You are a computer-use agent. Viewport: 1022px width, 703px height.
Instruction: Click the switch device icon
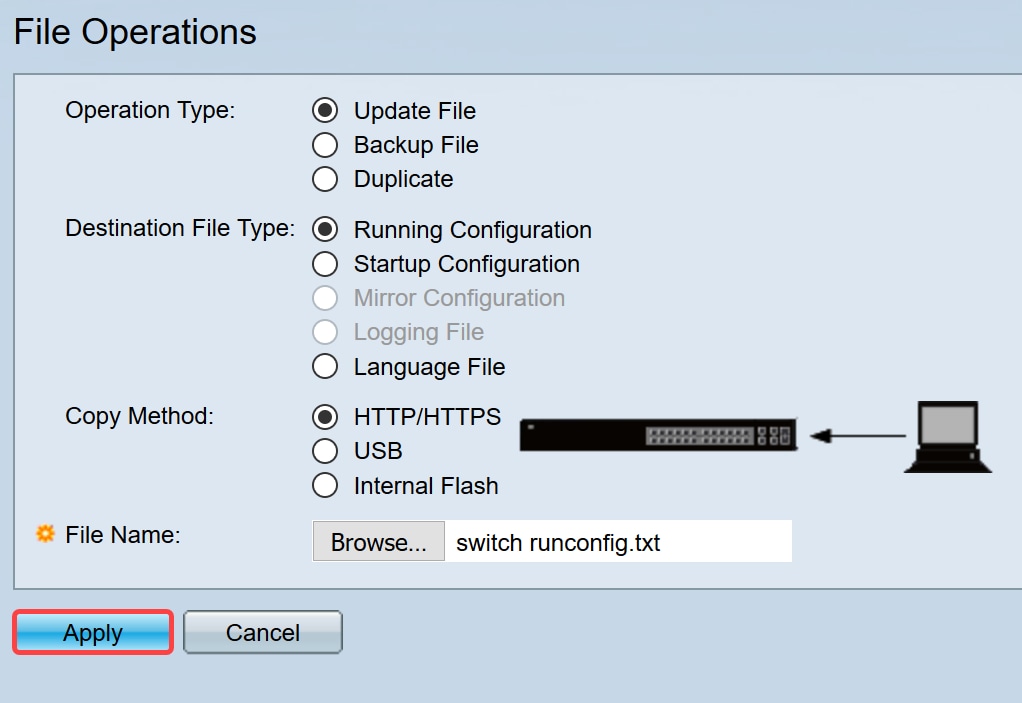pyautogui.click(x=658, y=435)
